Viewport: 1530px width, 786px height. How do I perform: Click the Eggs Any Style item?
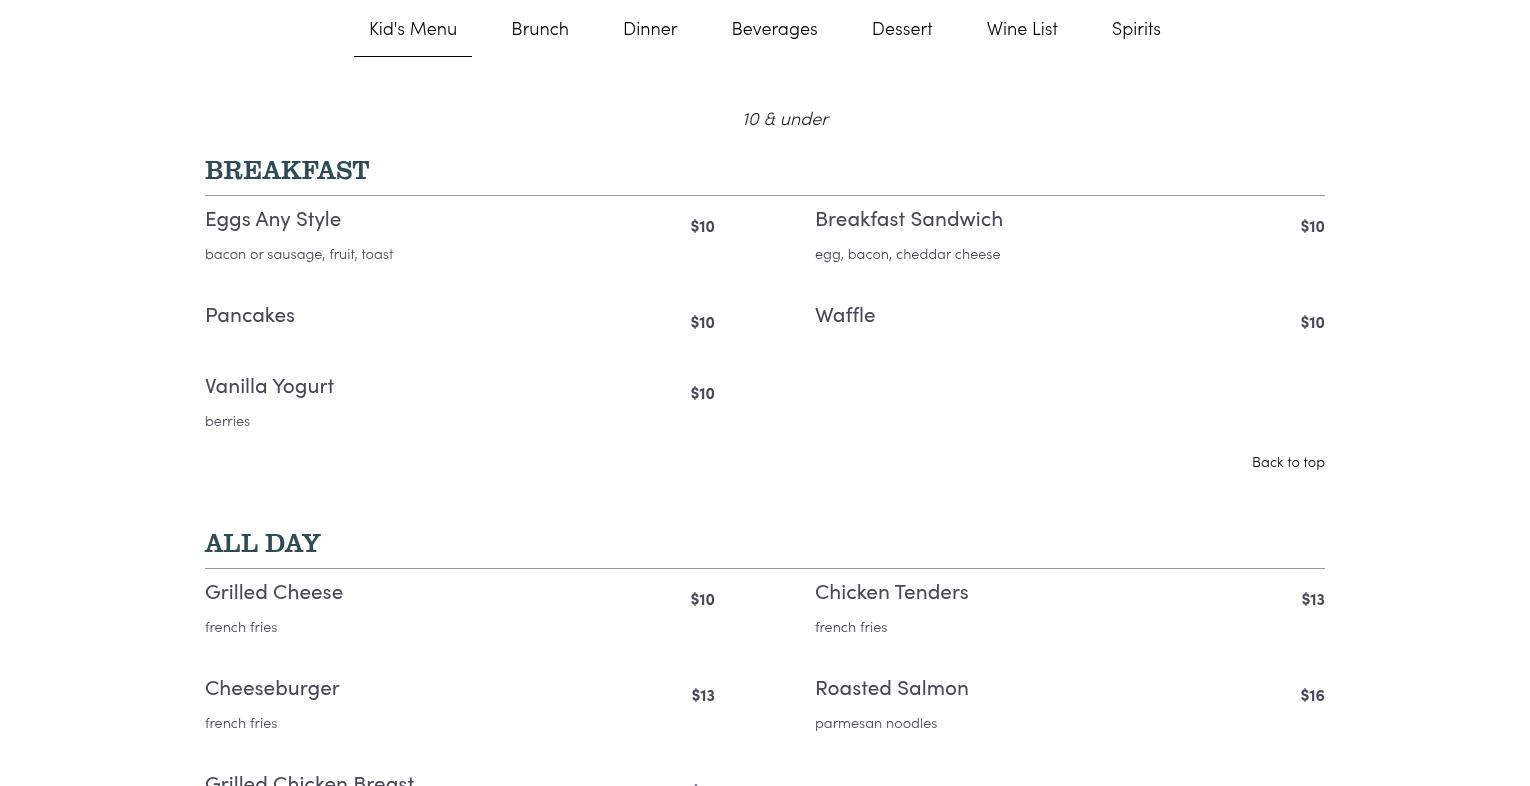(x=273, y=219)
